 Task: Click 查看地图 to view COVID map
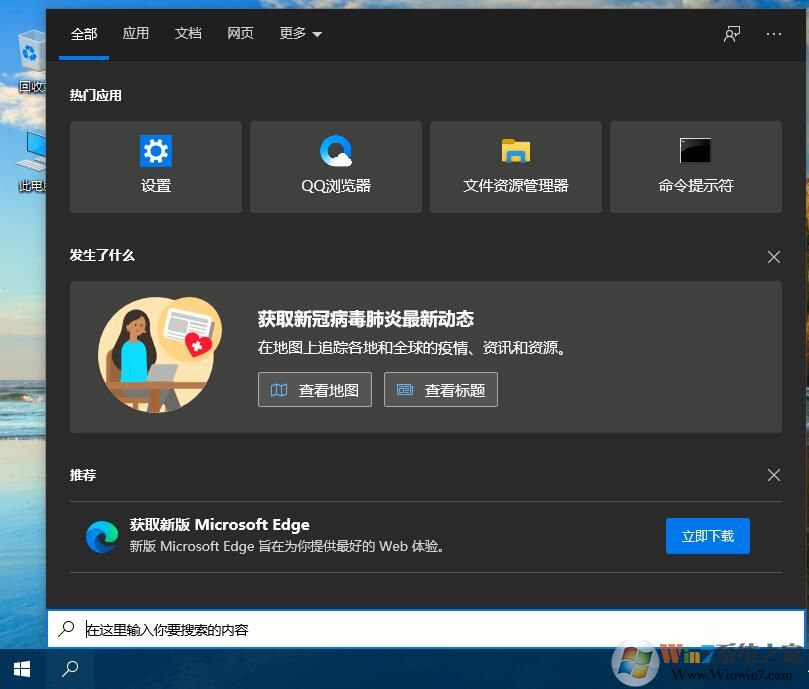click(314, 390)
